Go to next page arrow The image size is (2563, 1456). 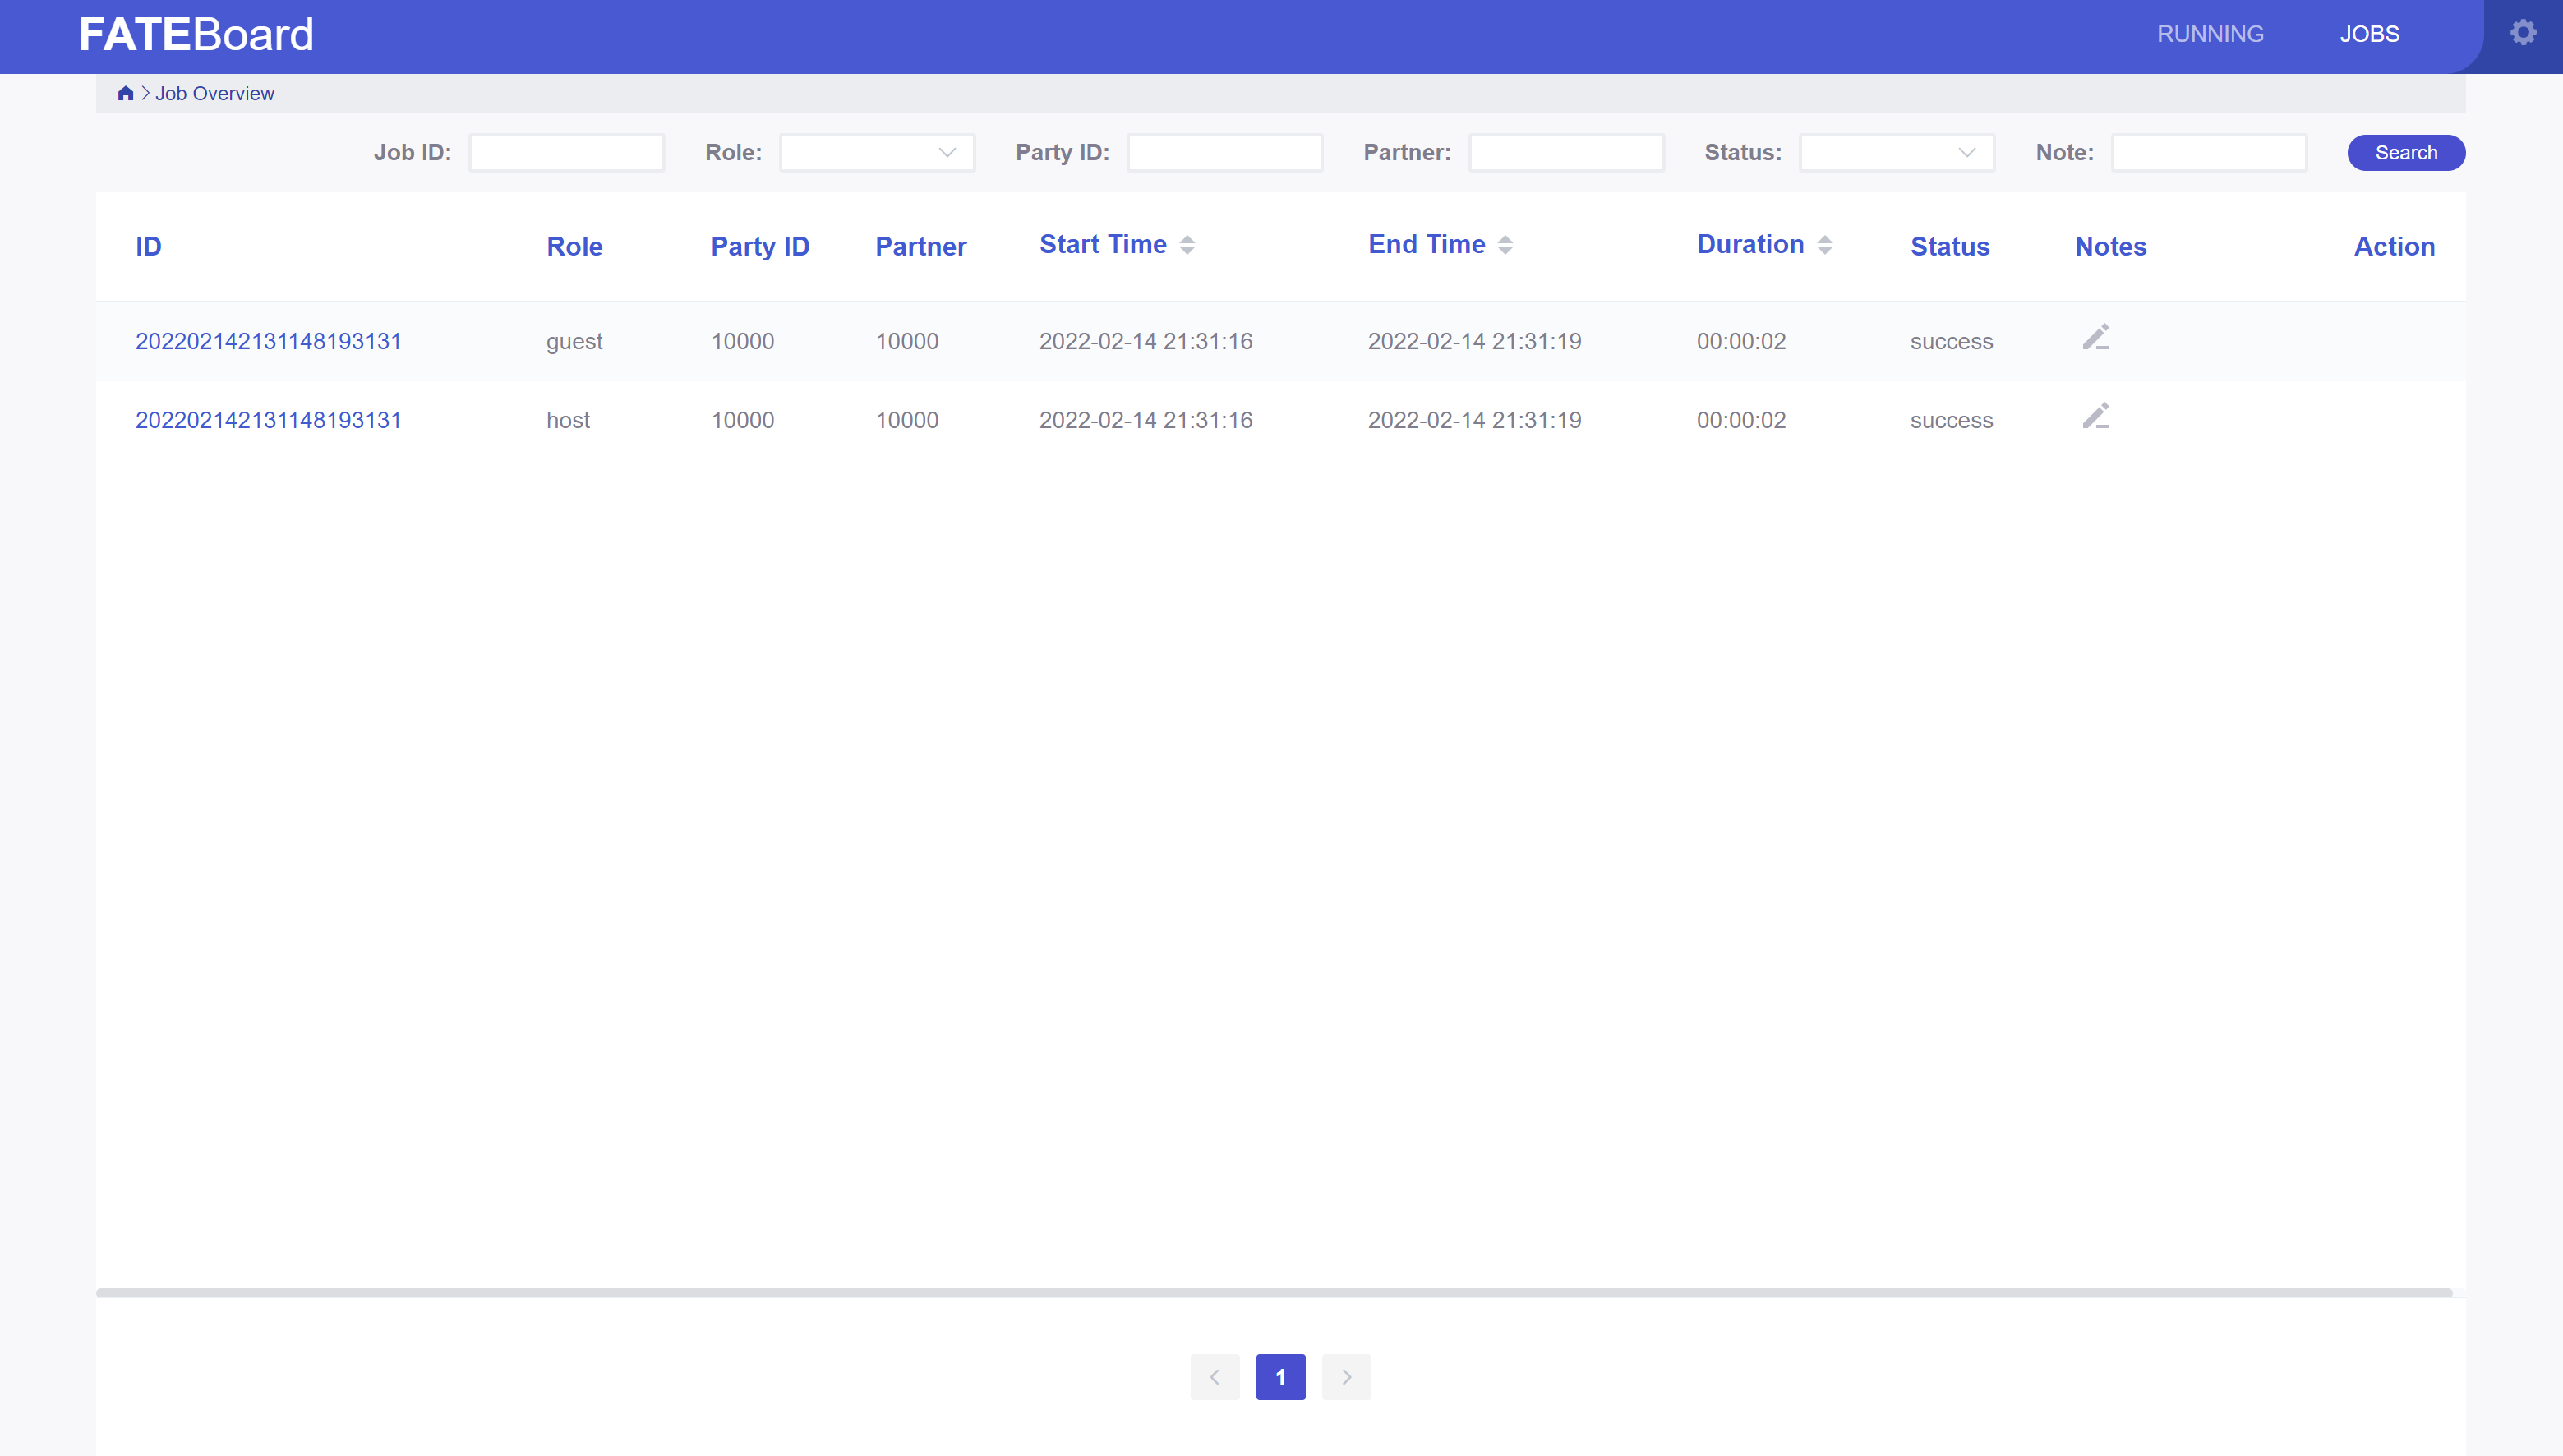click(1346, 1377)
